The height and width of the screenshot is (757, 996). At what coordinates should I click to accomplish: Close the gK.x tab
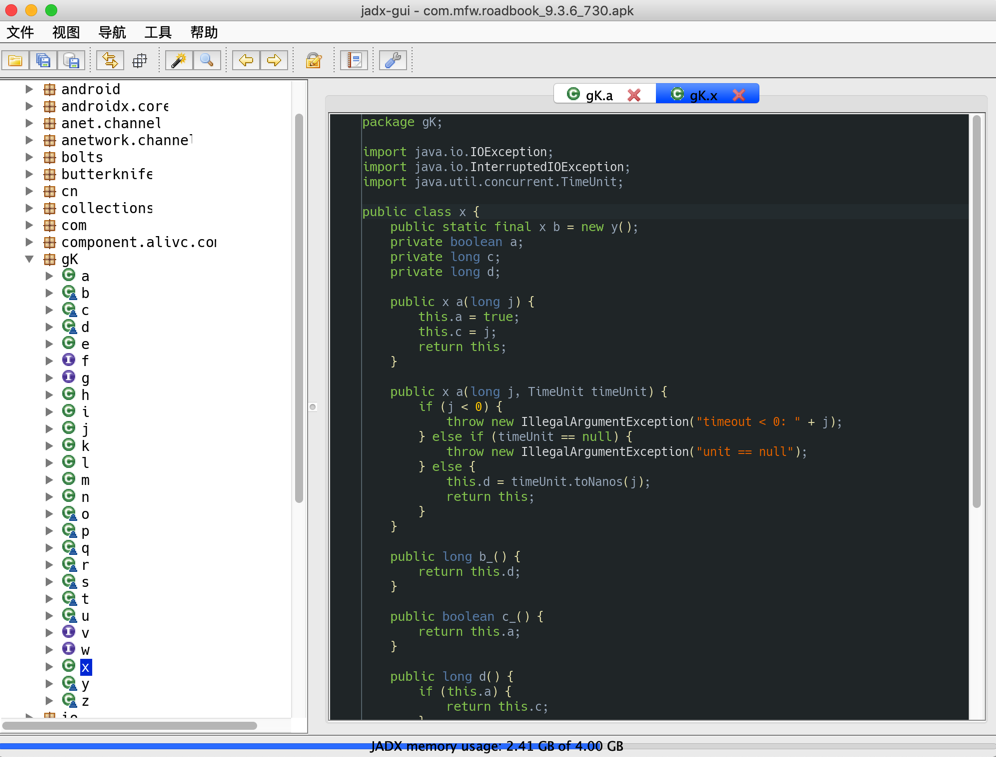click(739, 95)
